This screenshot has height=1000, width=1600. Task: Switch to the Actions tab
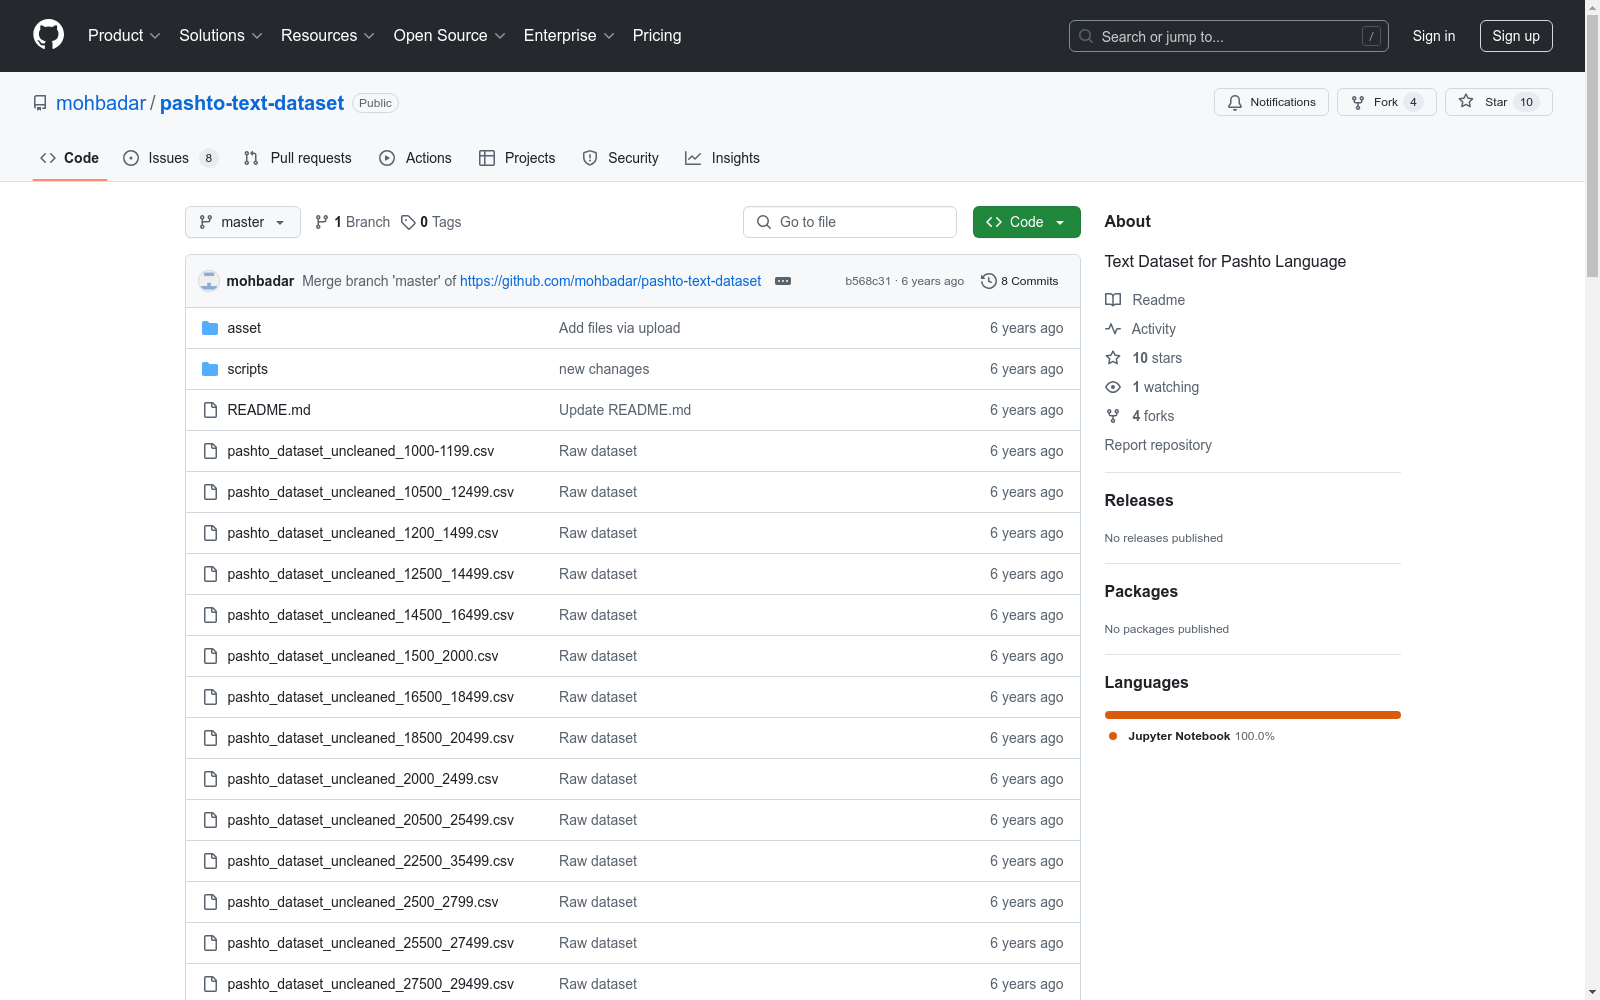click(x=416, y=158)
